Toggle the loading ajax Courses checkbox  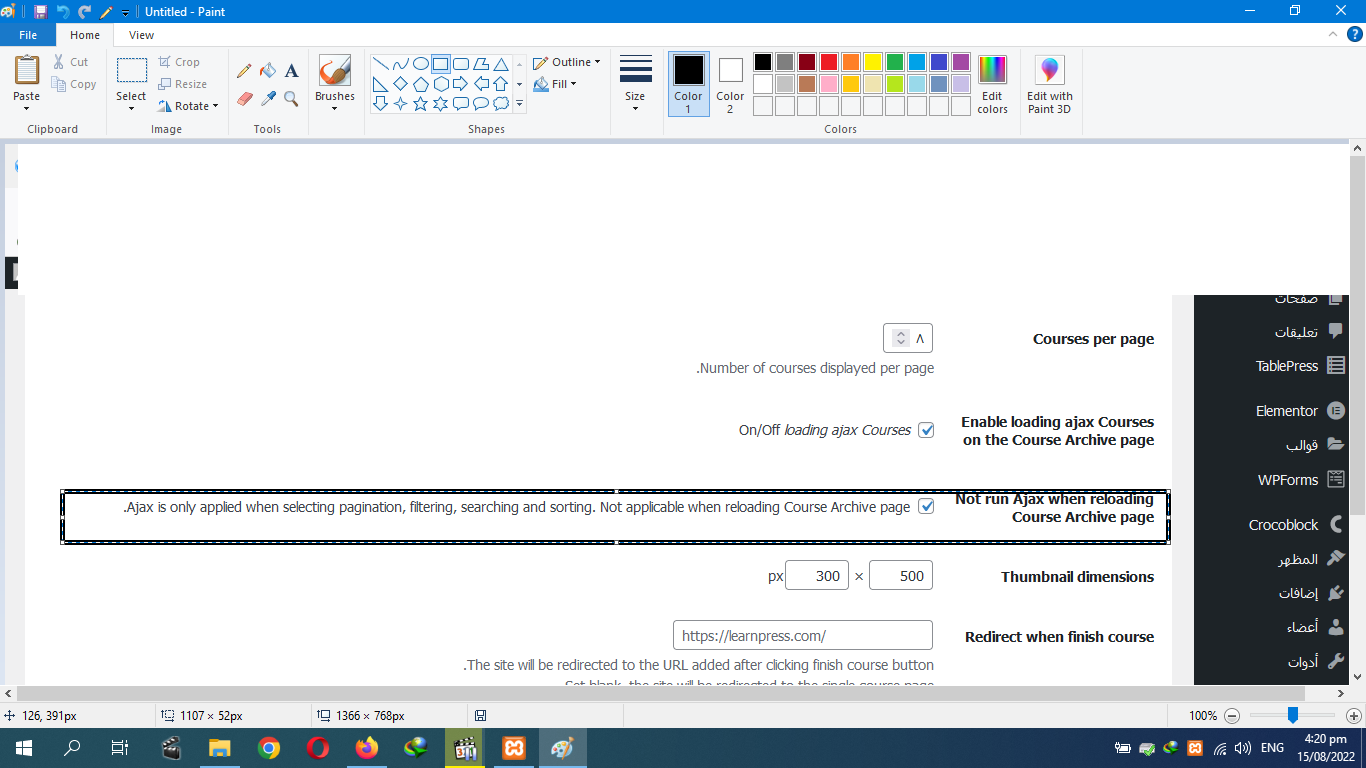[x=926, y=430]
